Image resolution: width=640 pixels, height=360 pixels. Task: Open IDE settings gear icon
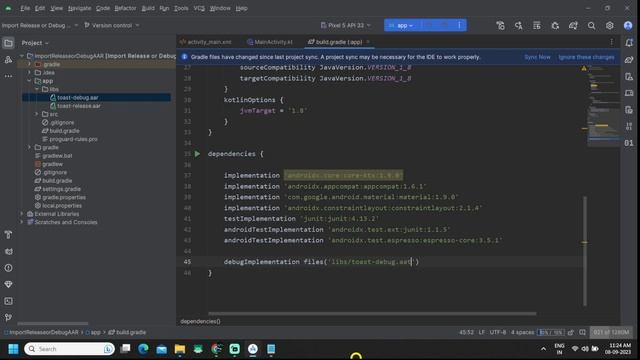609,25
